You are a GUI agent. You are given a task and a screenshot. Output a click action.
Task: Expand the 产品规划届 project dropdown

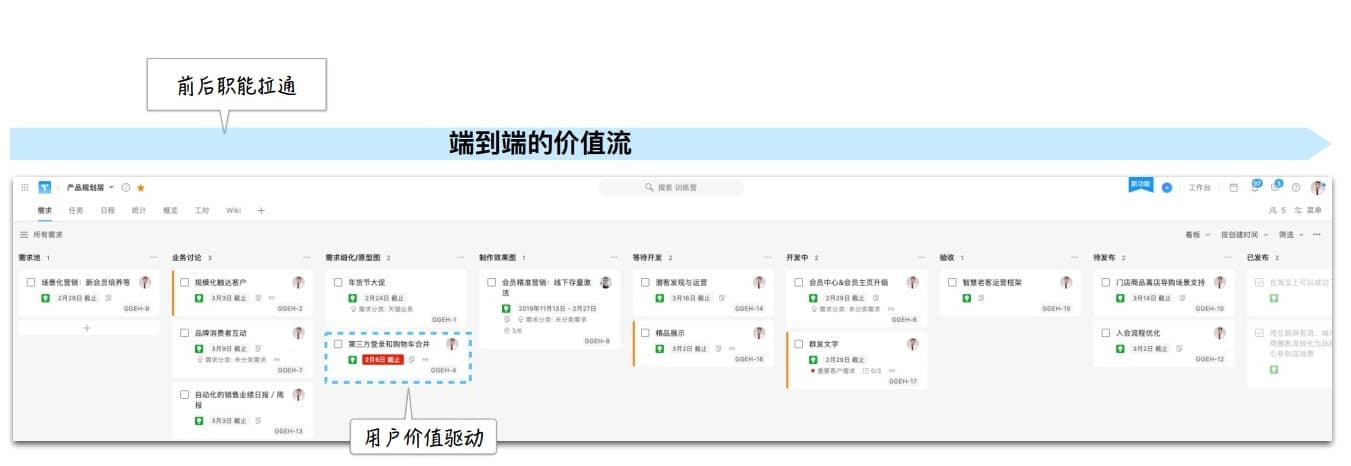point(111,187)
